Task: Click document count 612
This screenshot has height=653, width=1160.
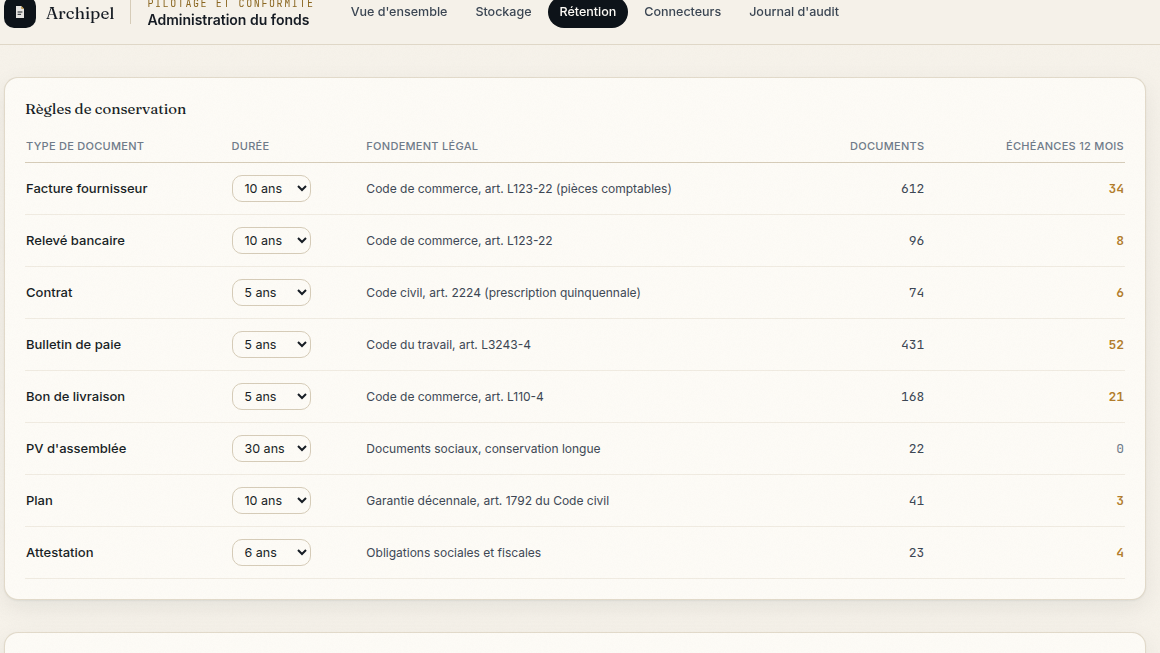Action: (x=912, y=189)
